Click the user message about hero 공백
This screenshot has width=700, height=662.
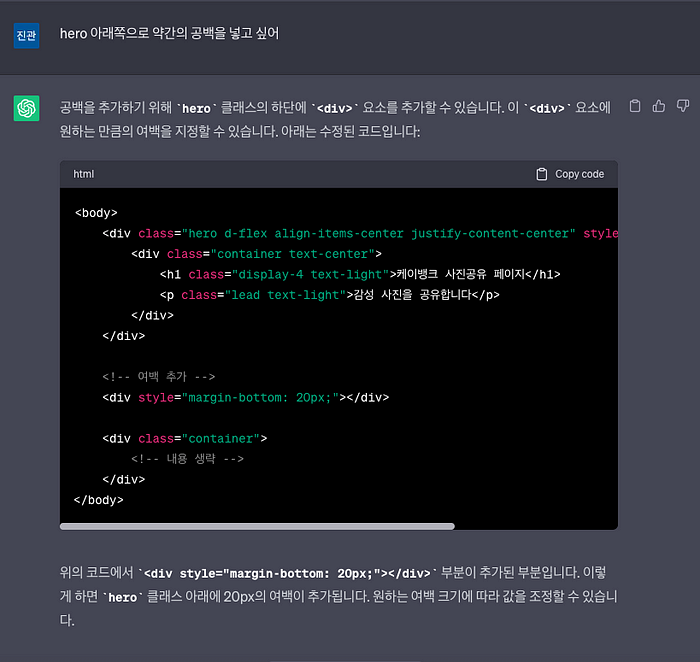click(169, 34)
